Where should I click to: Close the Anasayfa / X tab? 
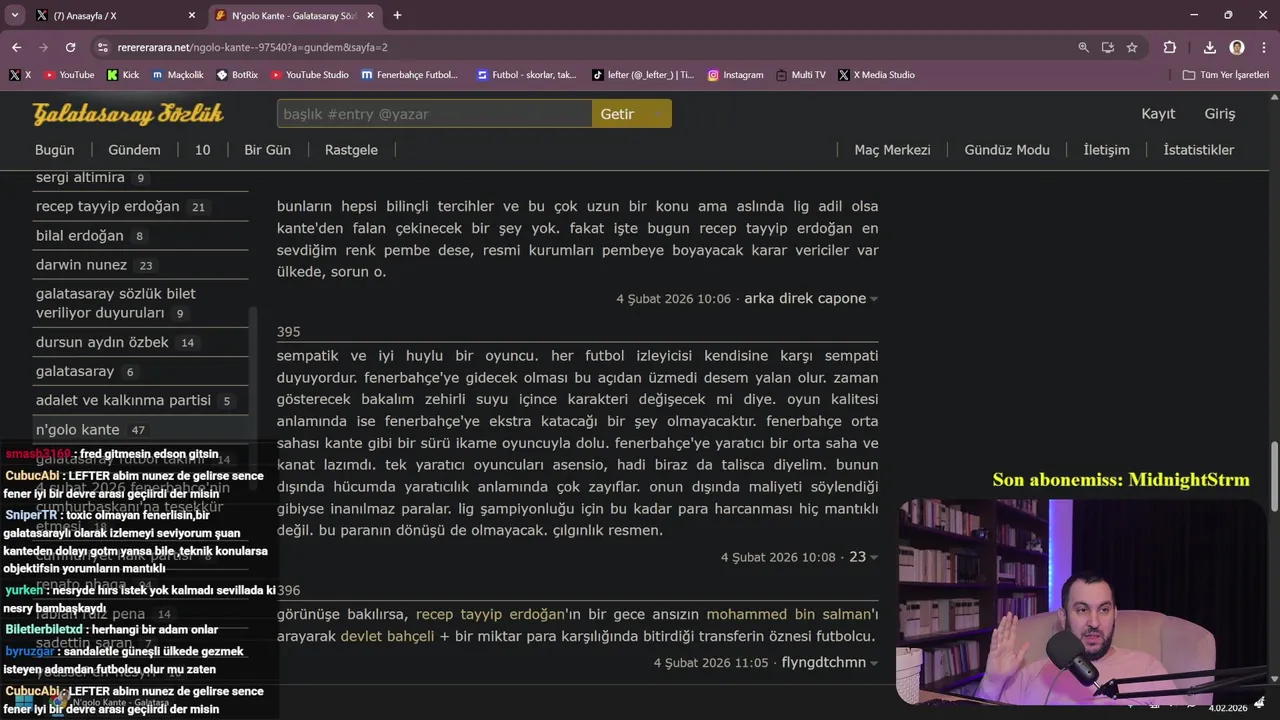pyautogui.click(x=192, y=15)
